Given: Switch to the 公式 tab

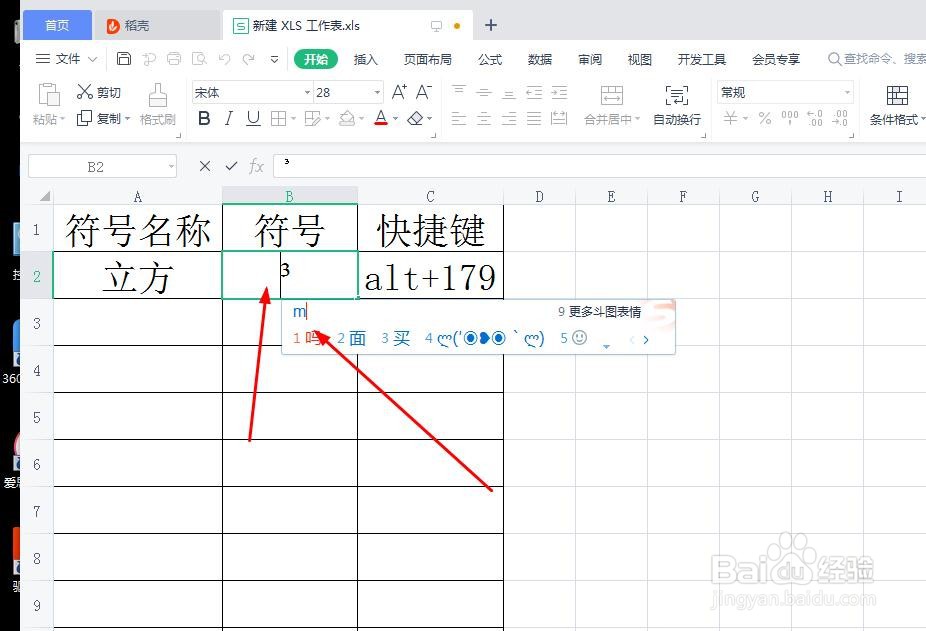Looking at the screenshot, I should (490, 59).
